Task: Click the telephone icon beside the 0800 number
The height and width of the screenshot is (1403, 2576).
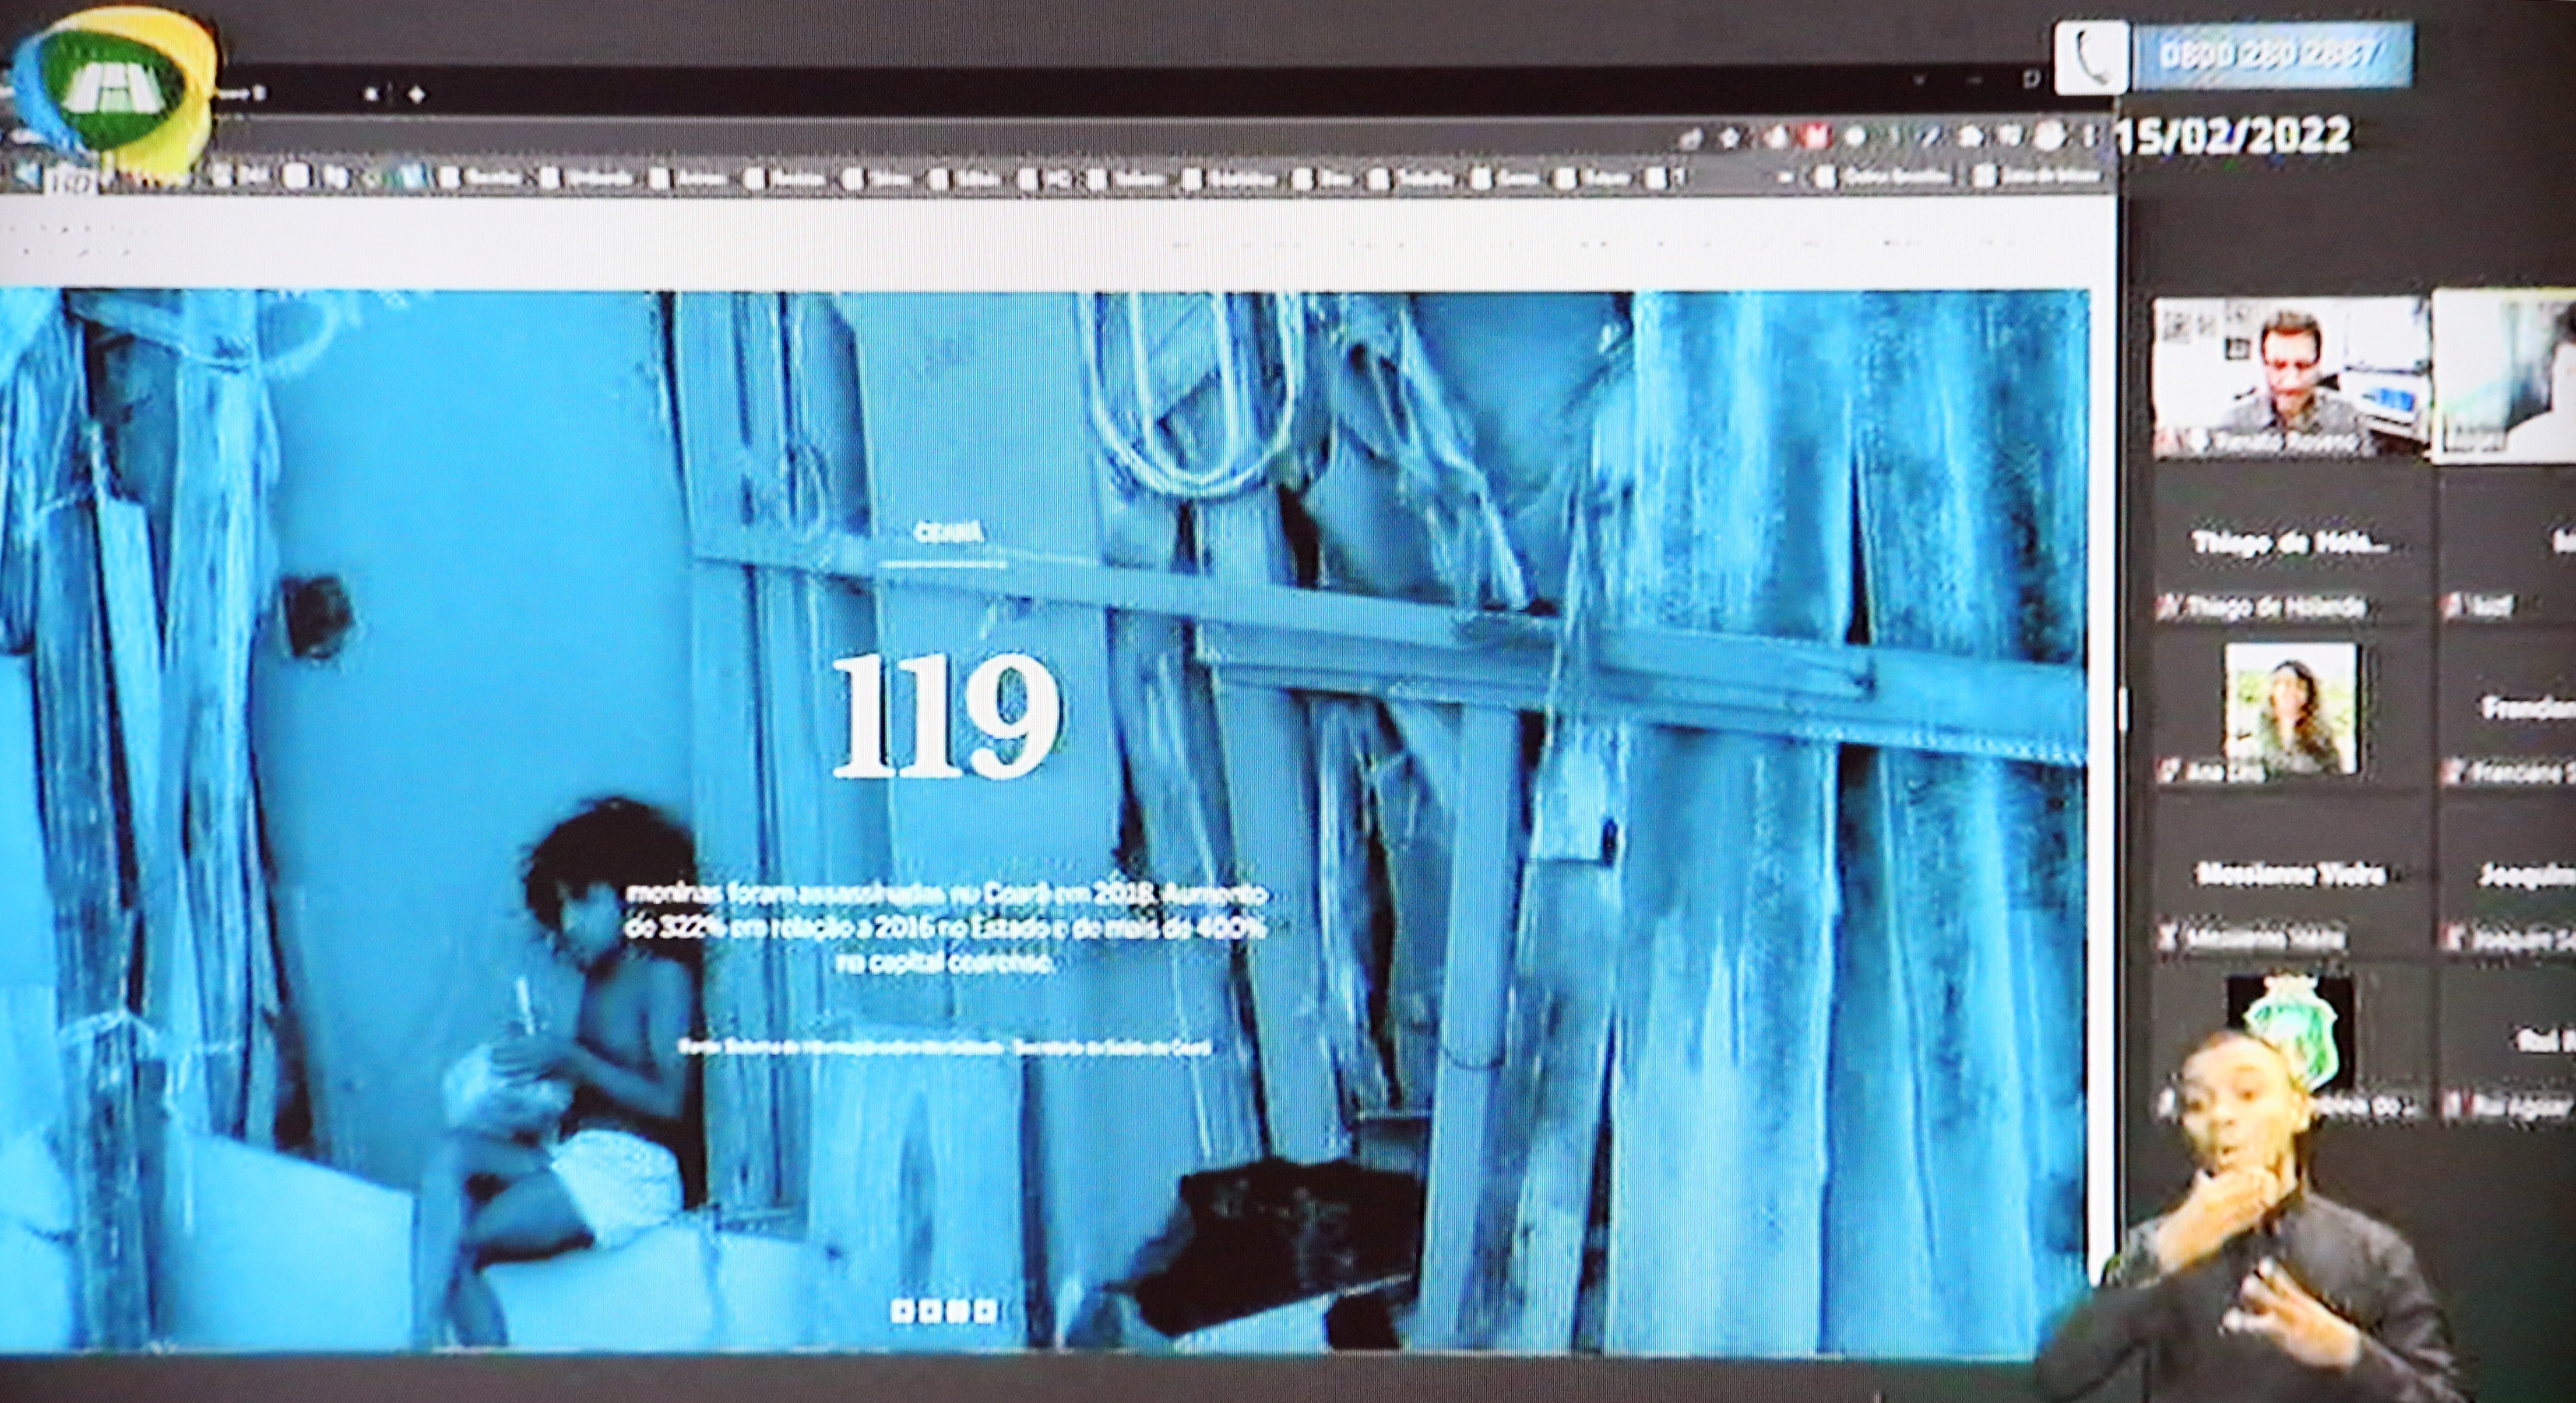Action: pyautogui.click(x=2091, y=58)
